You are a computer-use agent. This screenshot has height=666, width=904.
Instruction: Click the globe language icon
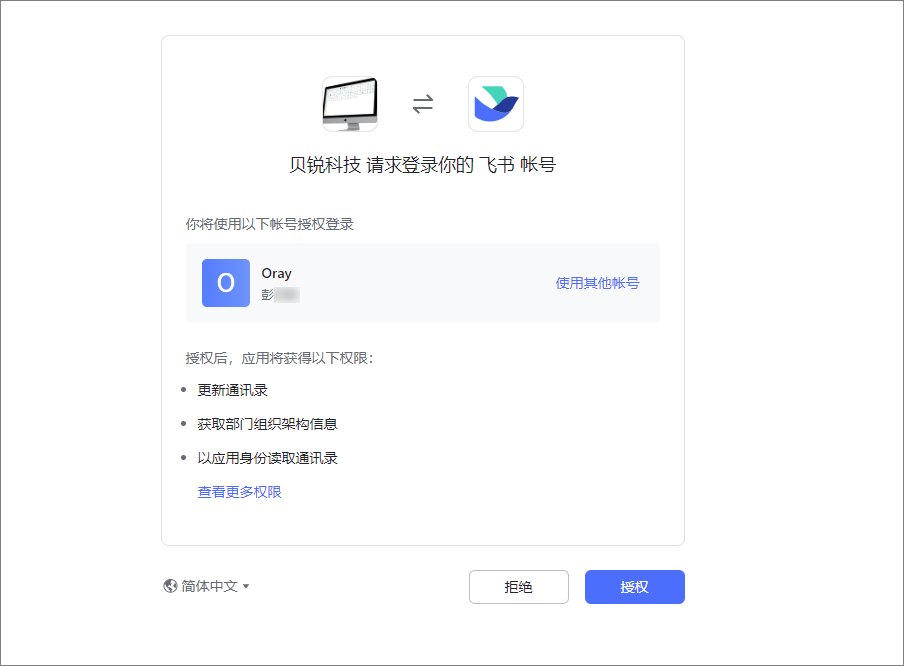170,586
